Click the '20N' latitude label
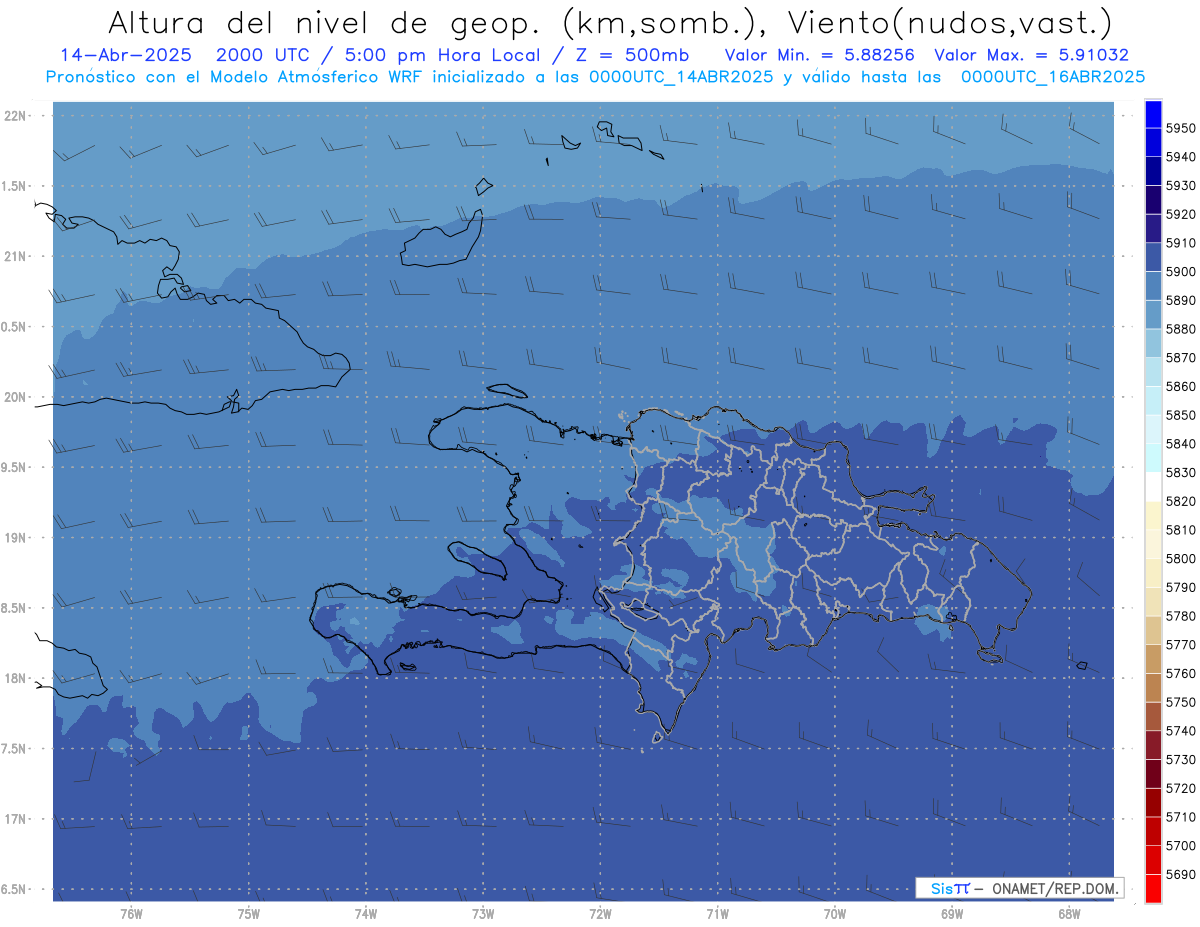The width and height of the screenshot is (1200, 927). point(16,398)
